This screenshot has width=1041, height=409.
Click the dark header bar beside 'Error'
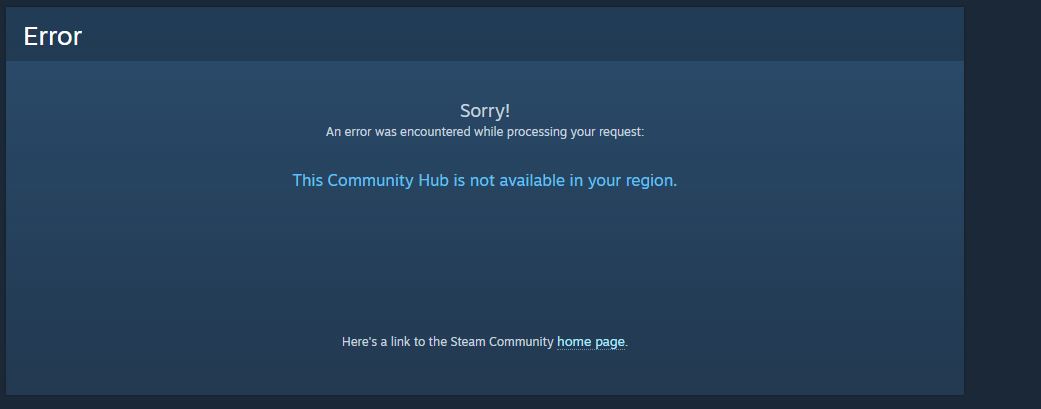coord(518,35)
